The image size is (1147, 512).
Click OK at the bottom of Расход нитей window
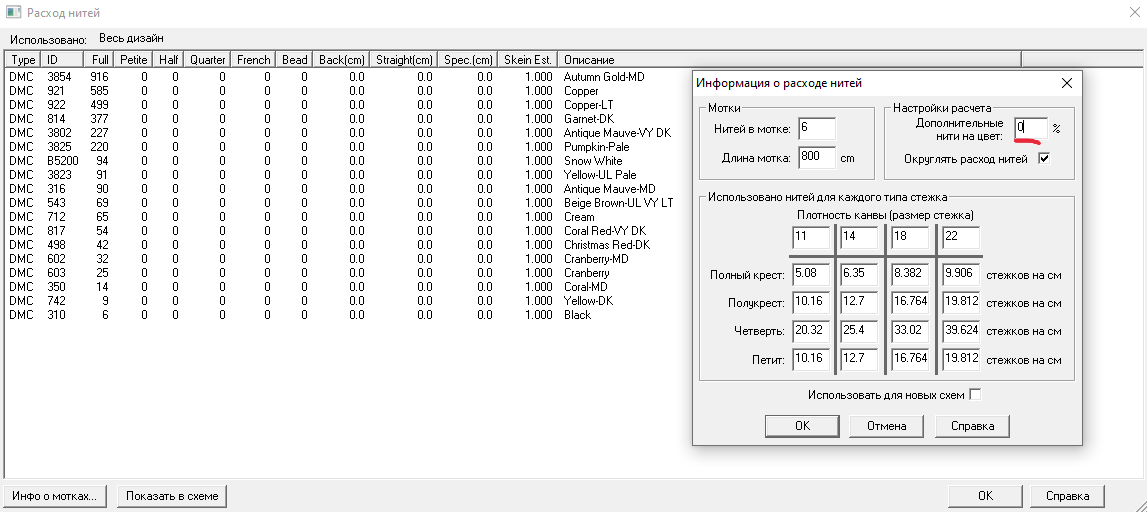985,495
